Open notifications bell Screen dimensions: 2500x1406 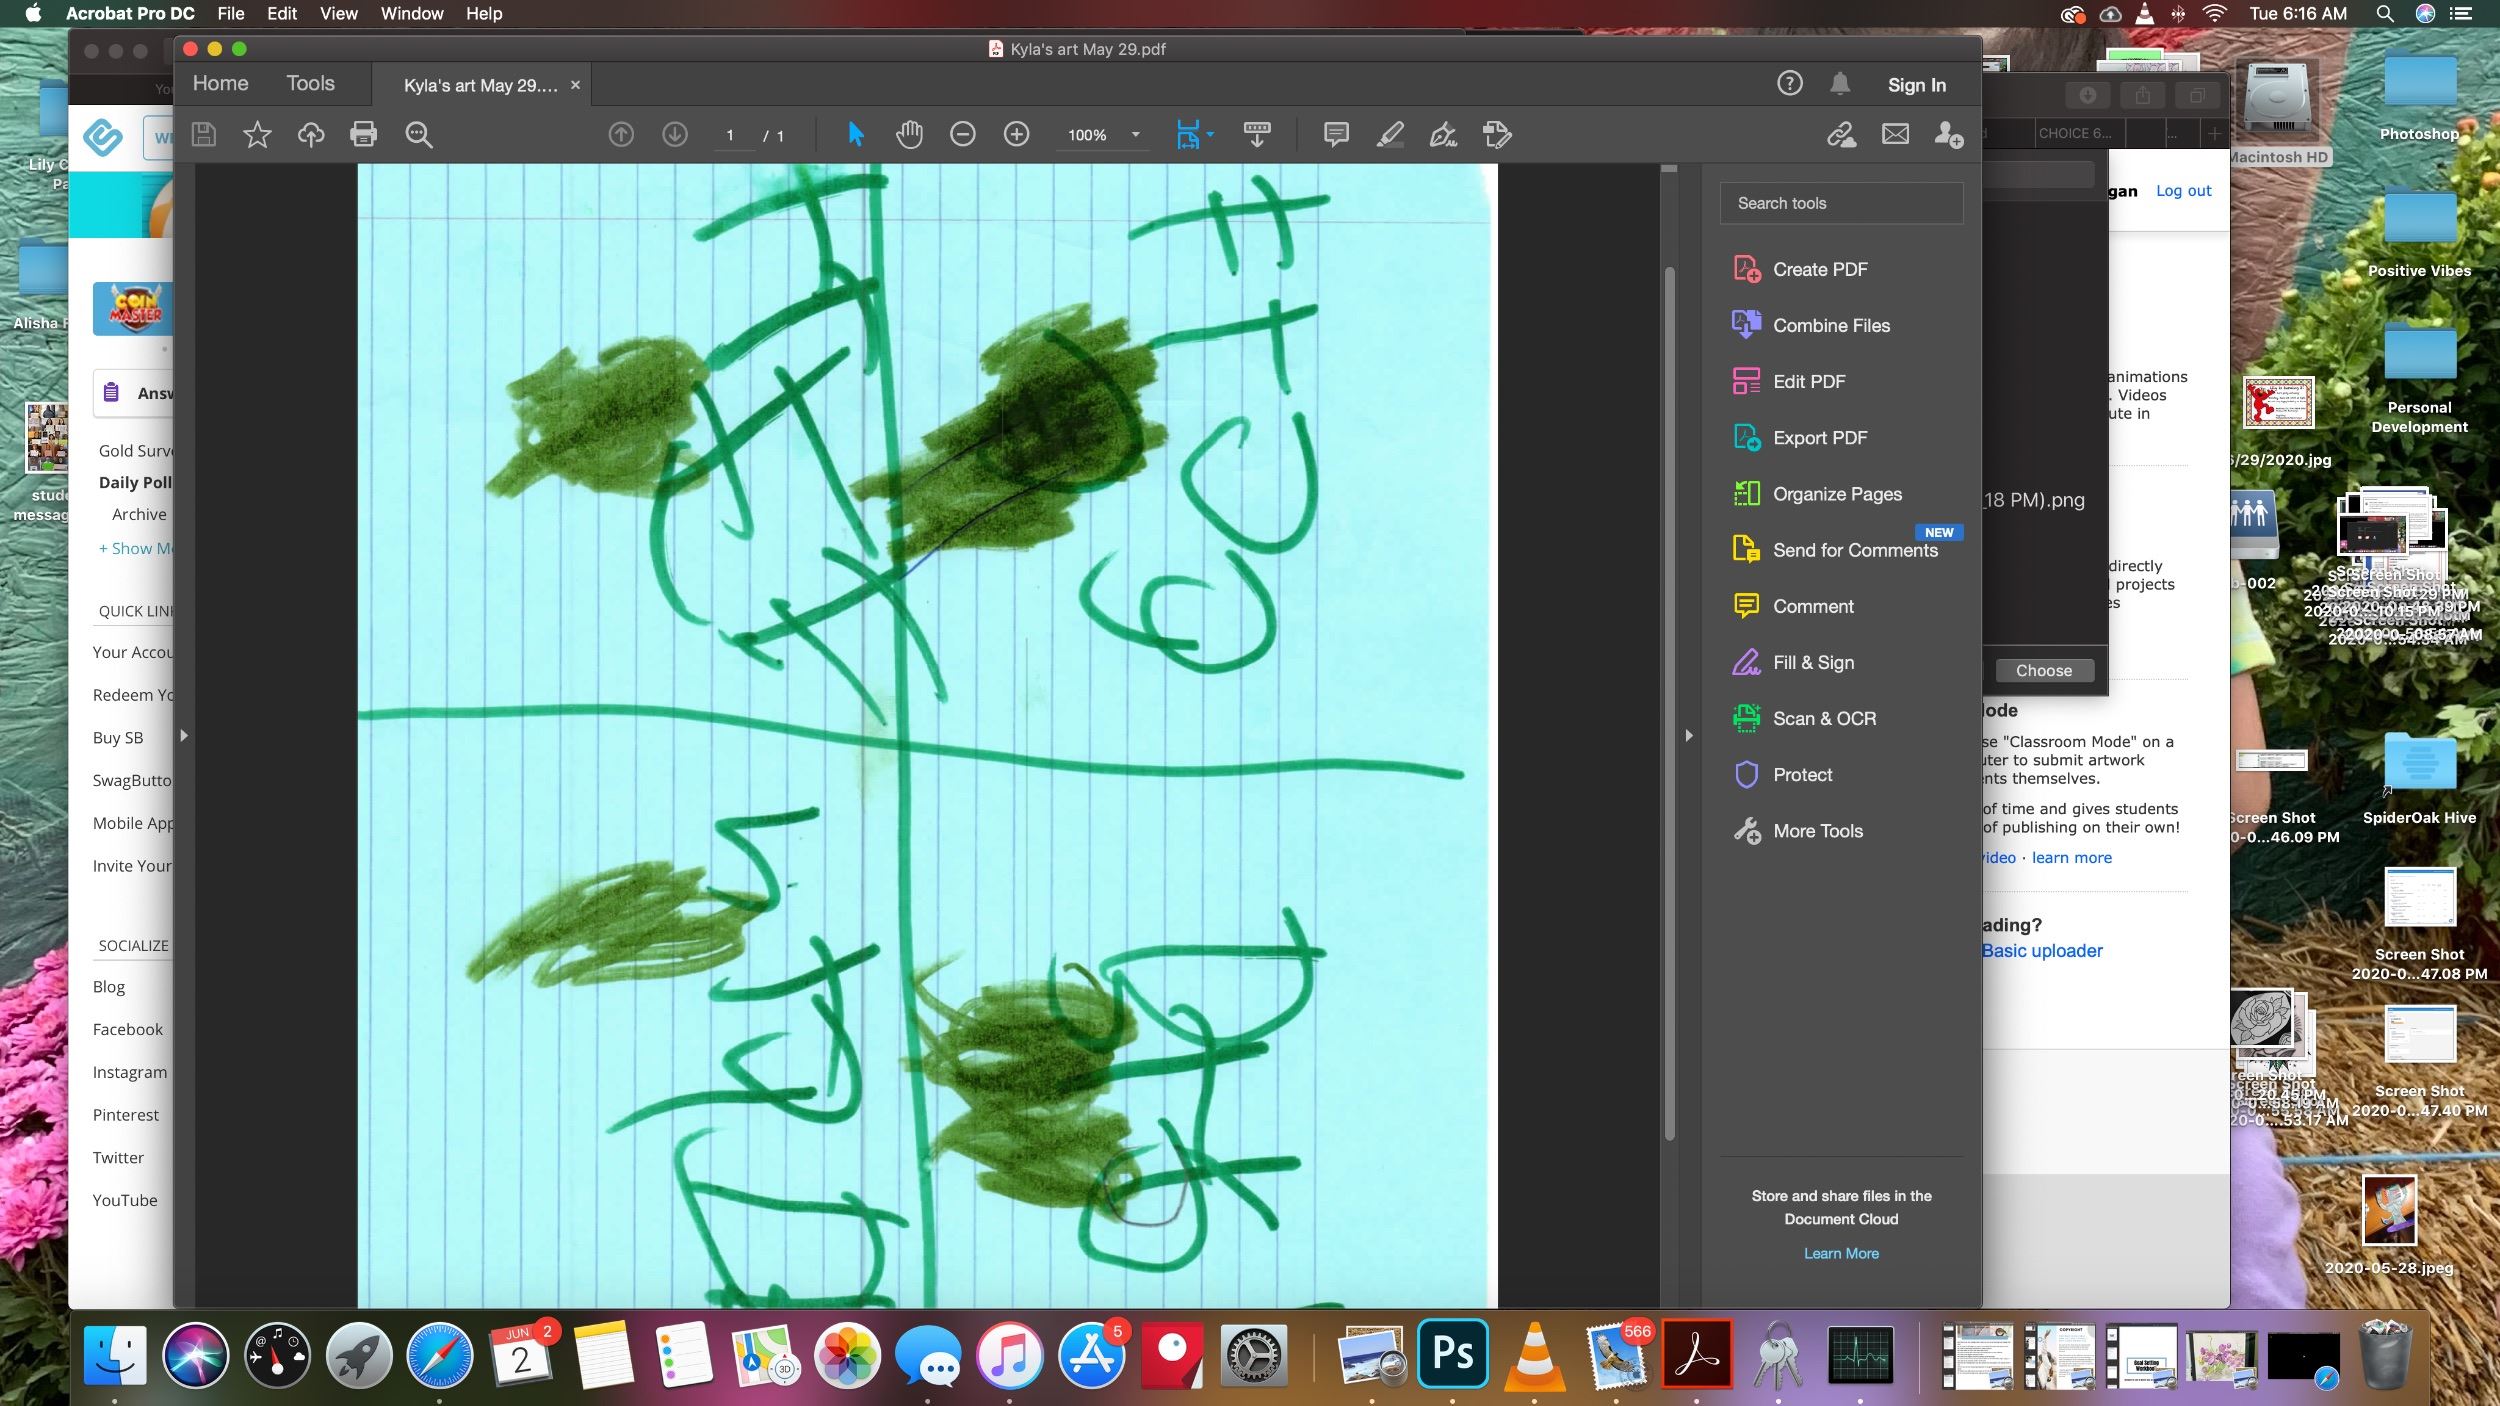point(1840,84)
